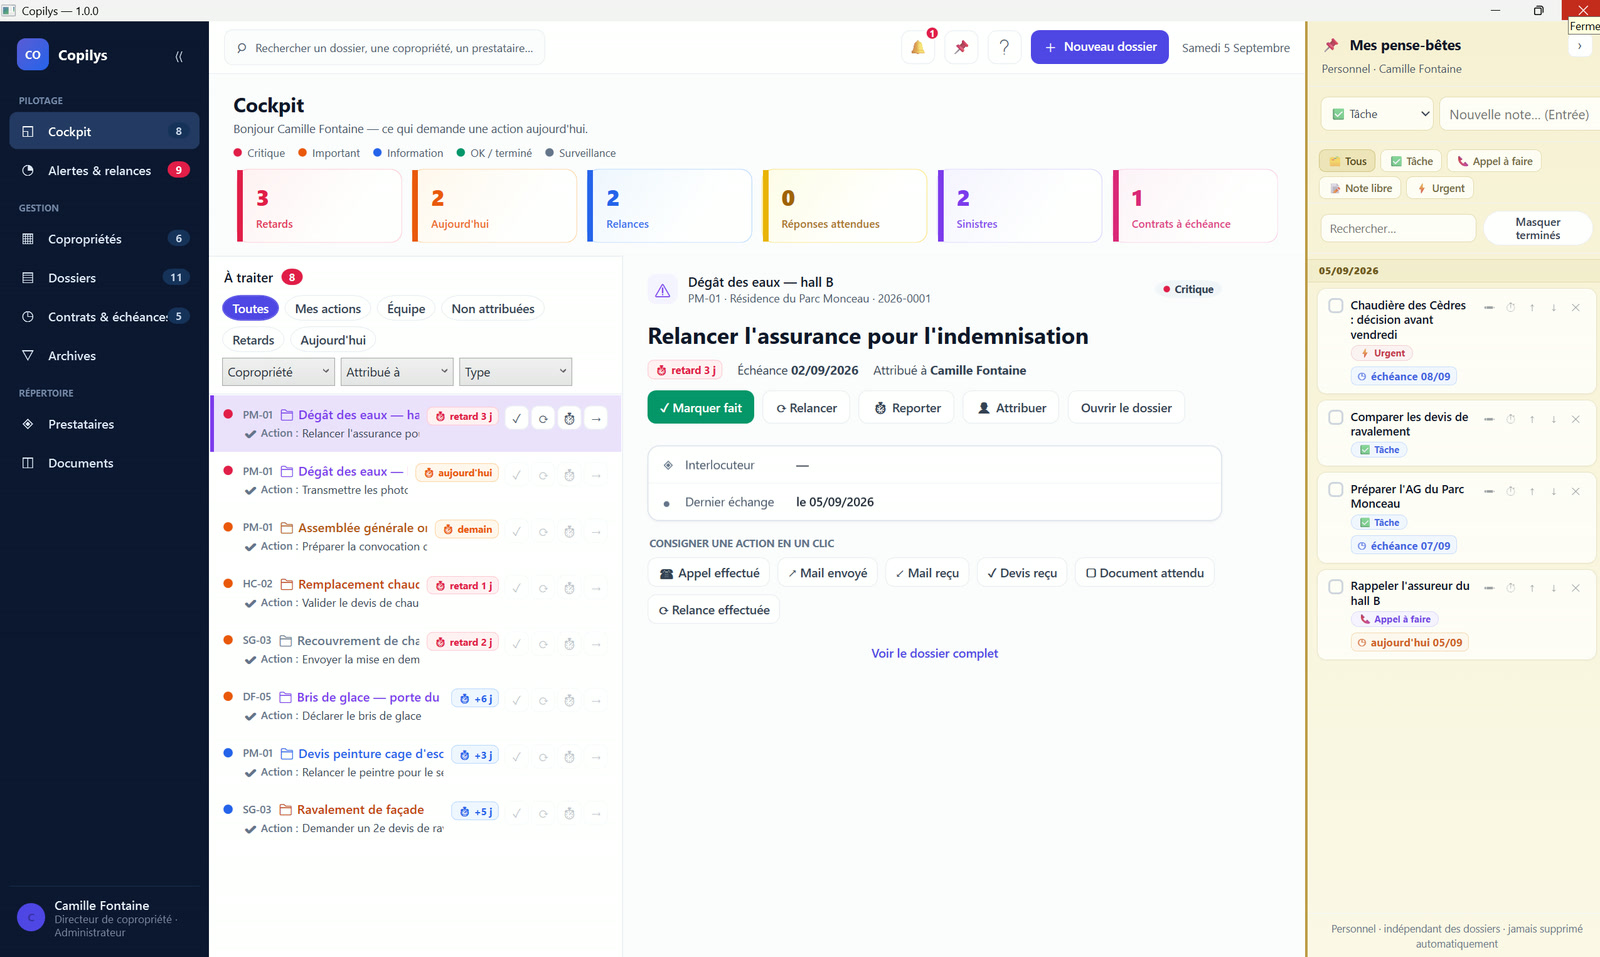Switch to the Non attribuées filter tab
Viewport: 1600px width, 957px height.
(x=493, y=309)
